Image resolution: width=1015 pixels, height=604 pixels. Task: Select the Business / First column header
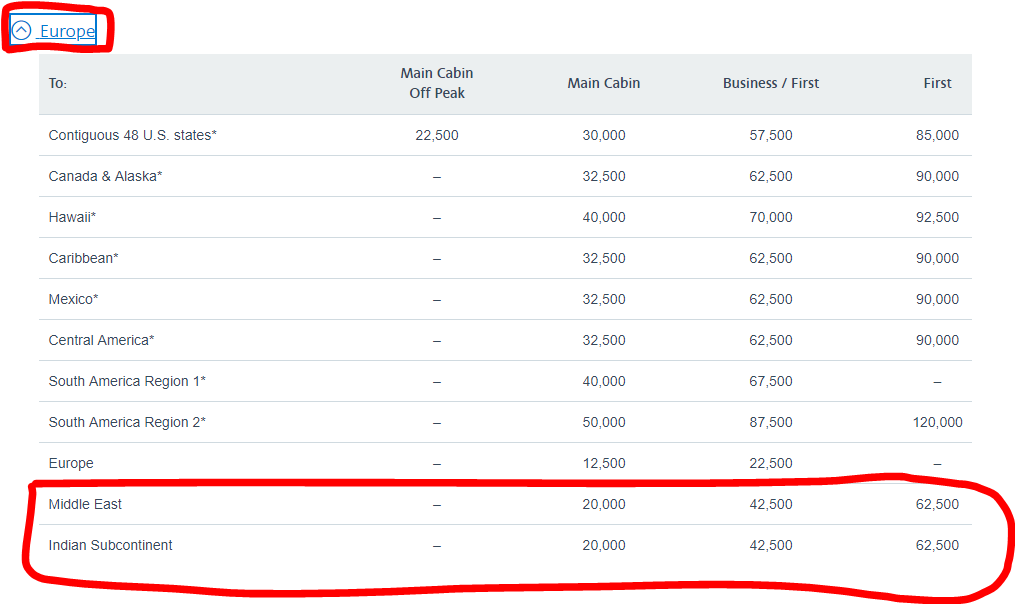(x=770, y=83)
